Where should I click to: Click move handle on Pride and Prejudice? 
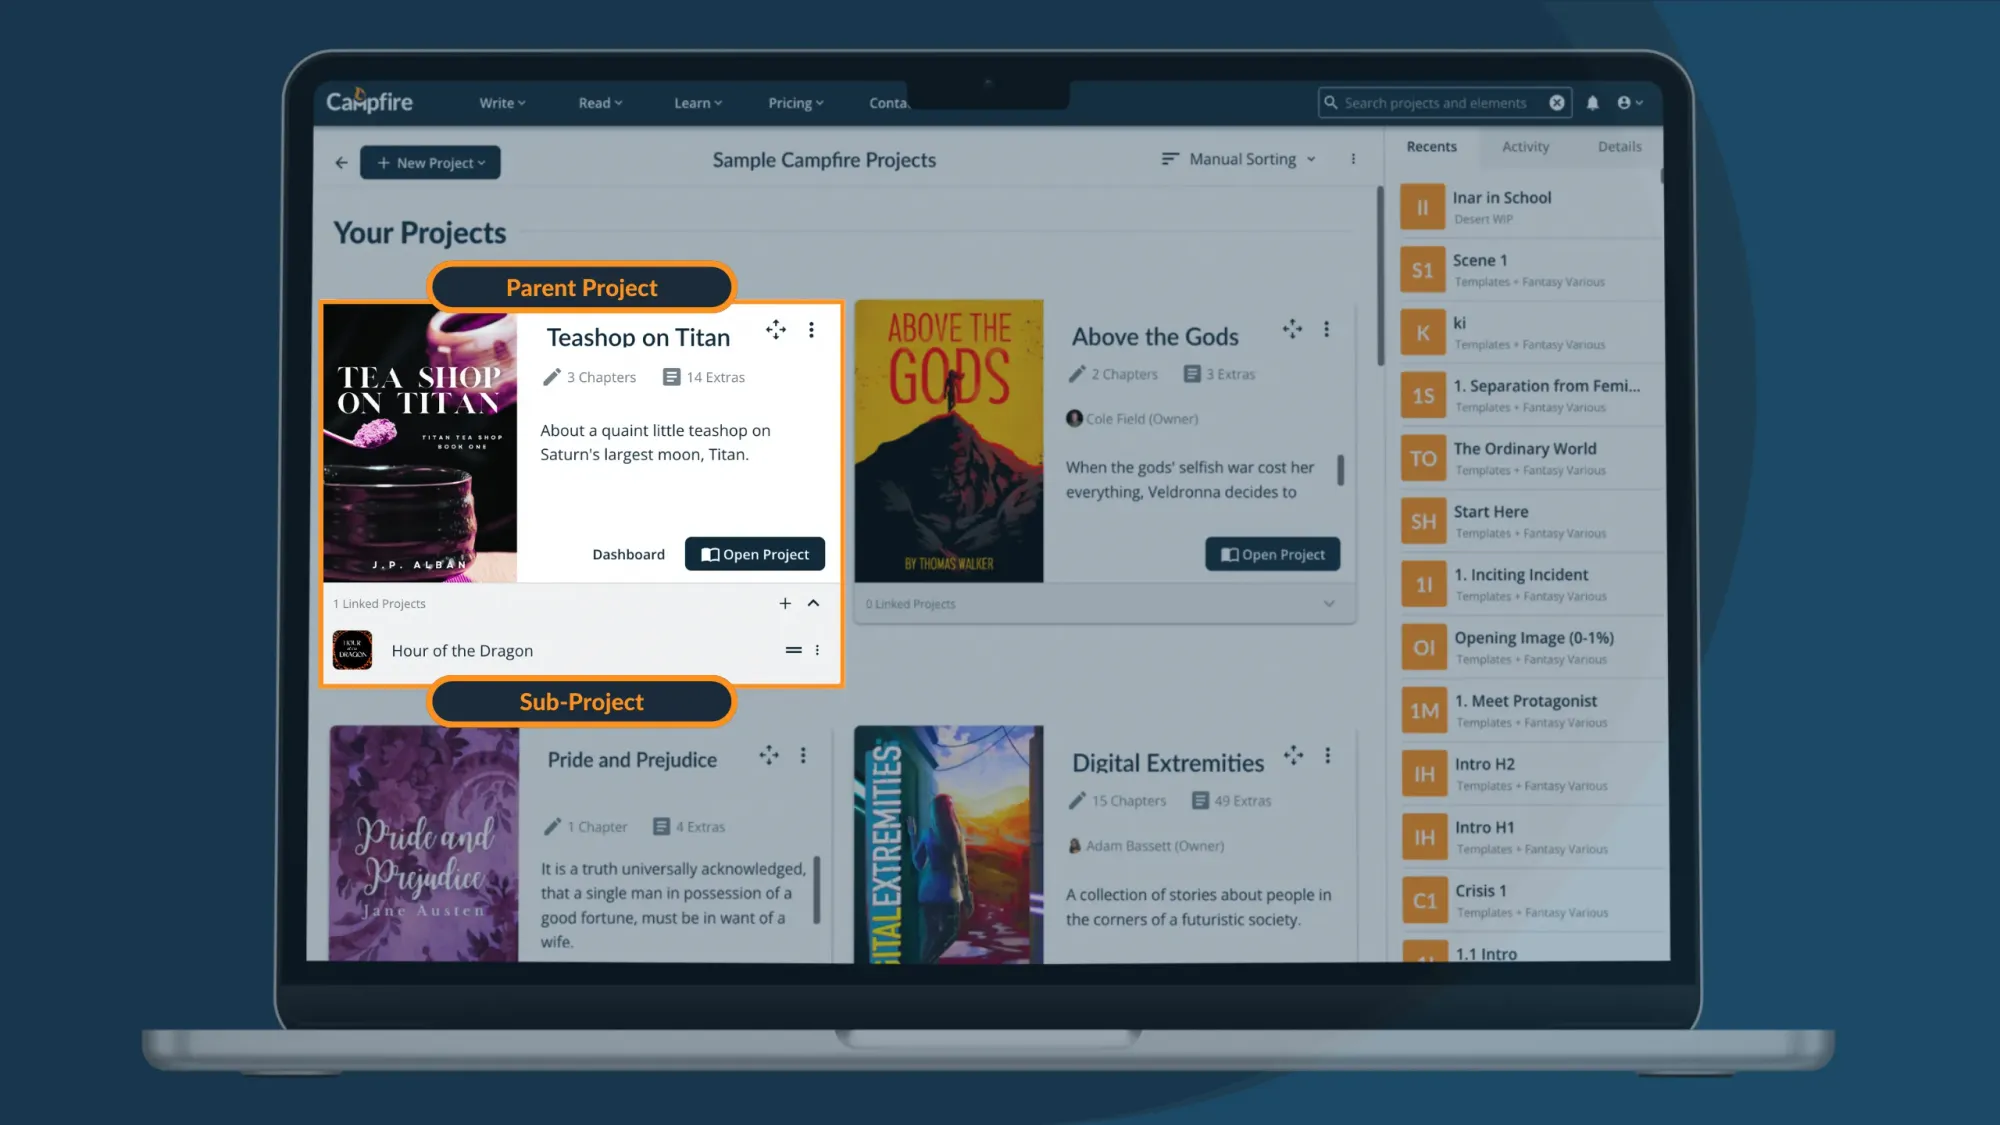click(x=768, y=755)
